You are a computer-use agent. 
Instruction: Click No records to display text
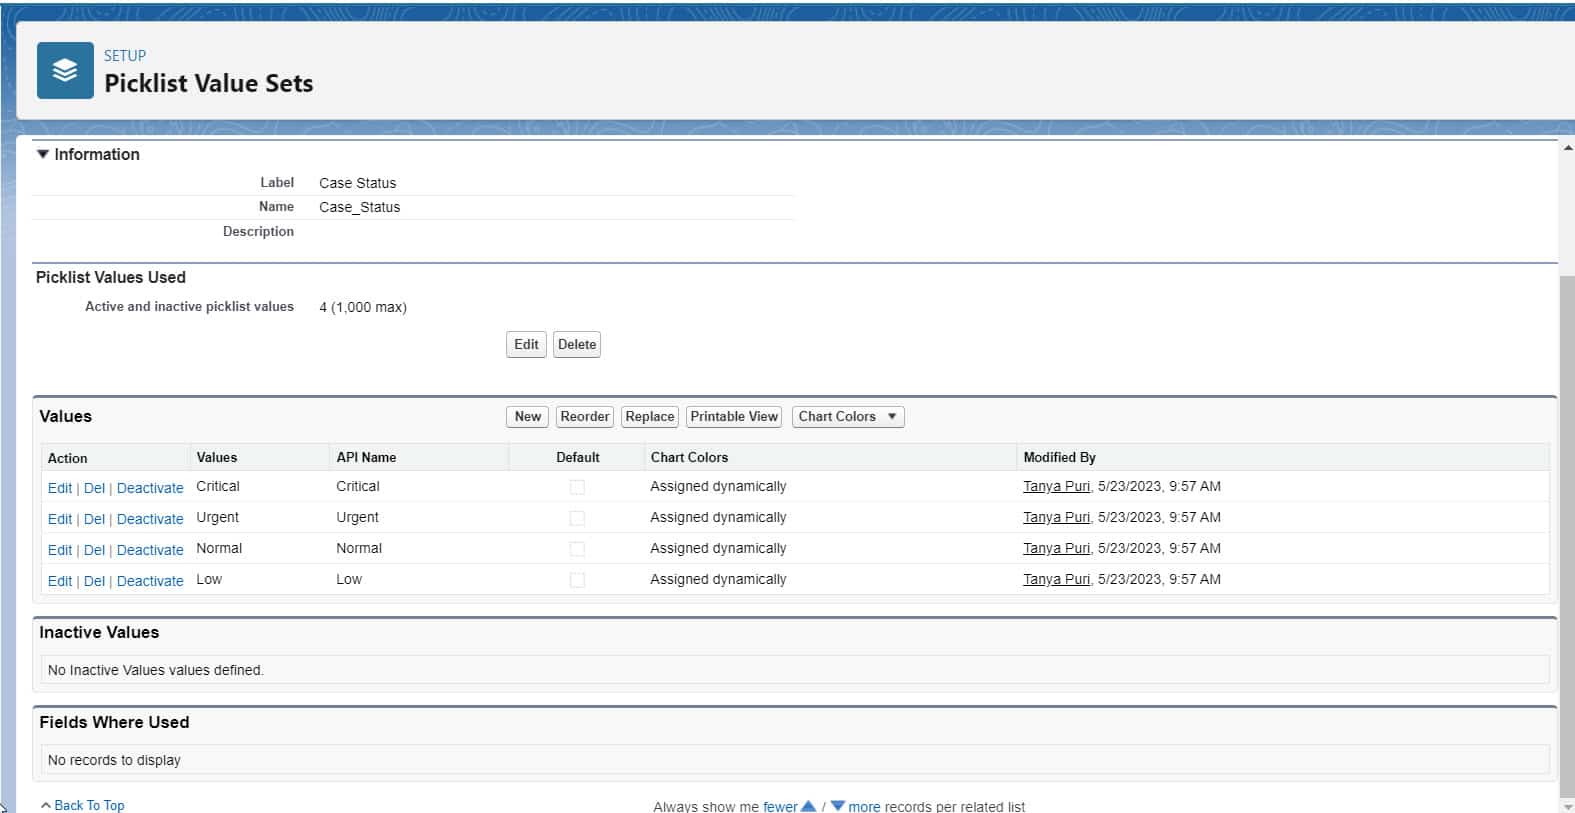pyautogui.click(x=114, y=760)
